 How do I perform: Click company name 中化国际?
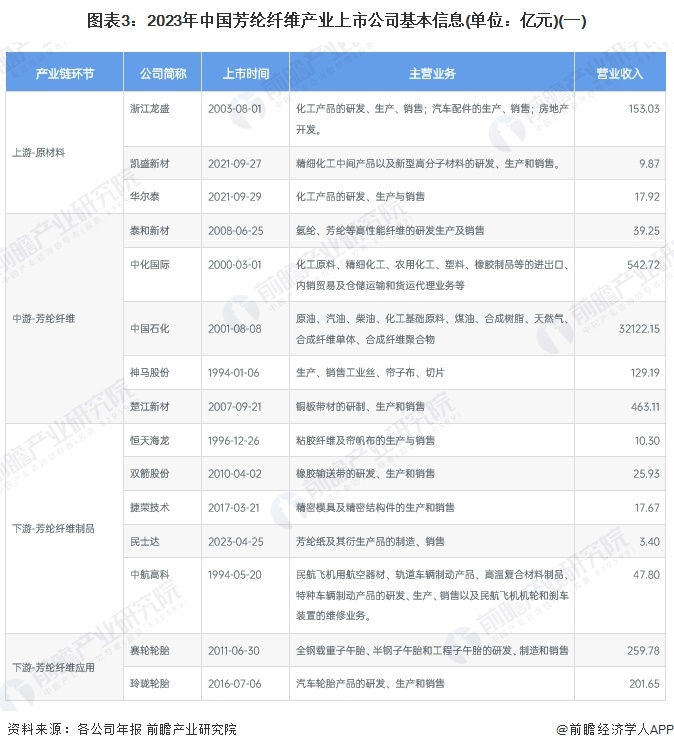click(150, 265)
